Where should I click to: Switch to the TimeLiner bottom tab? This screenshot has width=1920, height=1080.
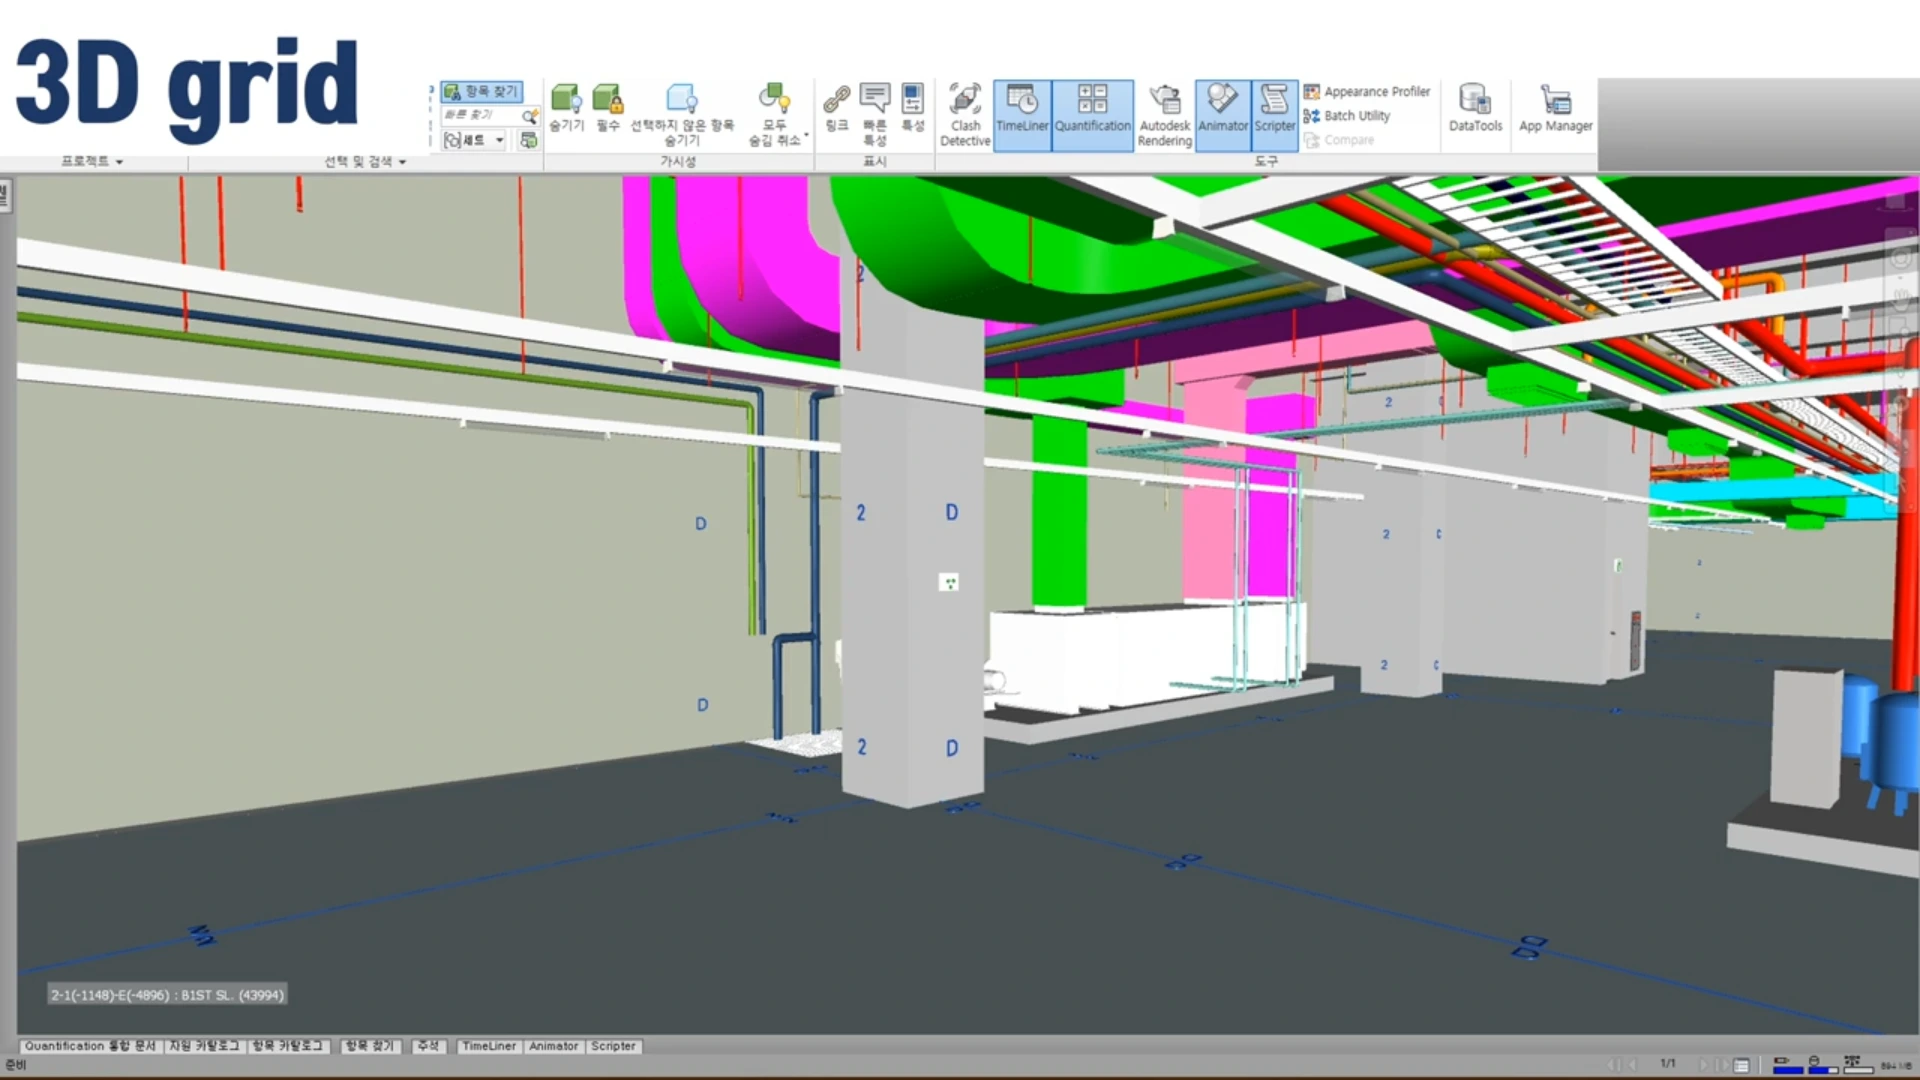point(489,1046)
